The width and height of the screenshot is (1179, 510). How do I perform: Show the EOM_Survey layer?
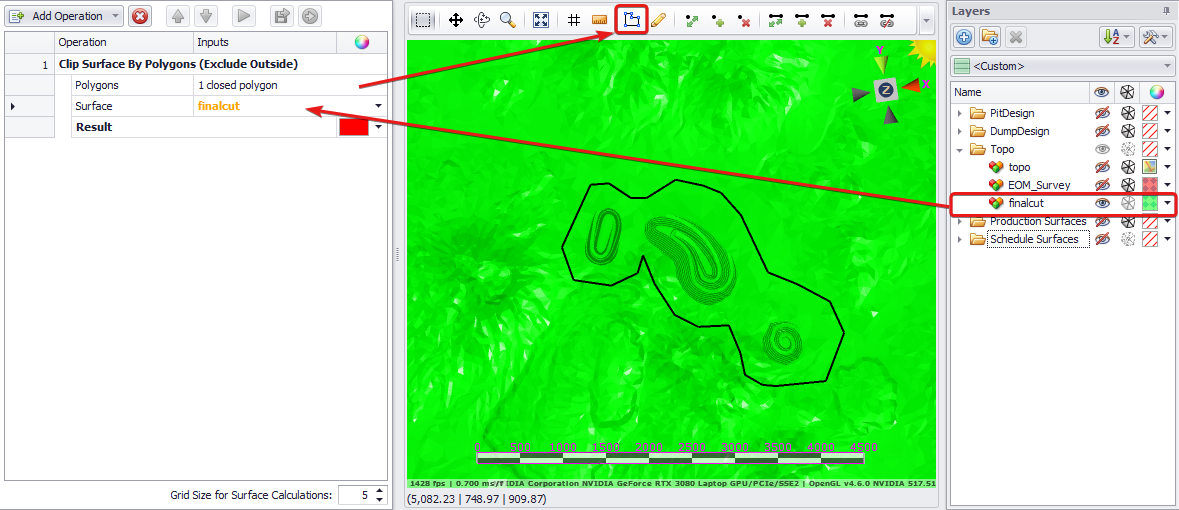click(x=1101, y=185)
